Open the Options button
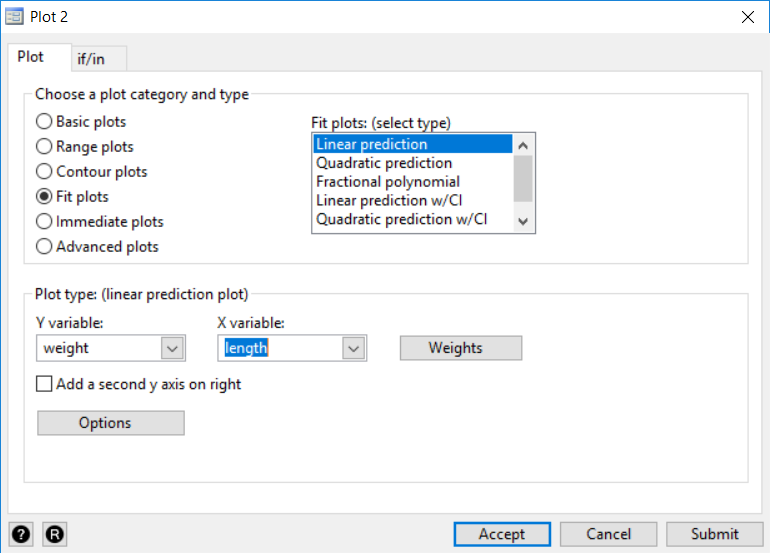This screenshot has height=553, width=770. click(110, 423)
